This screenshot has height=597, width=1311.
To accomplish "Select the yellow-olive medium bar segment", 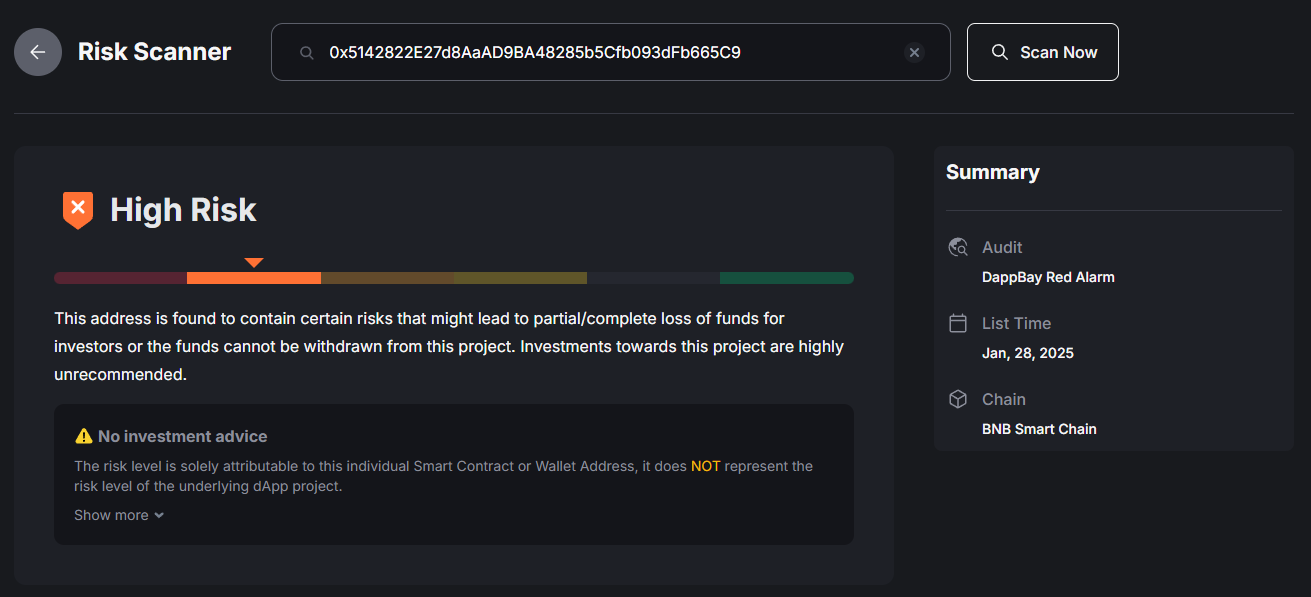I will coord(520,278).
